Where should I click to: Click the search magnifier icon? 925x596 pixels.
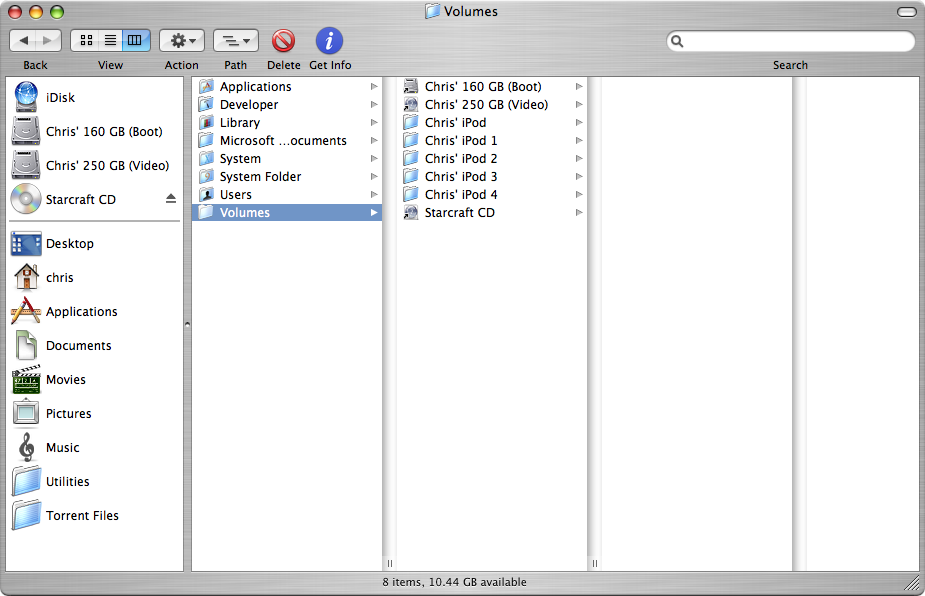[677, 41]
